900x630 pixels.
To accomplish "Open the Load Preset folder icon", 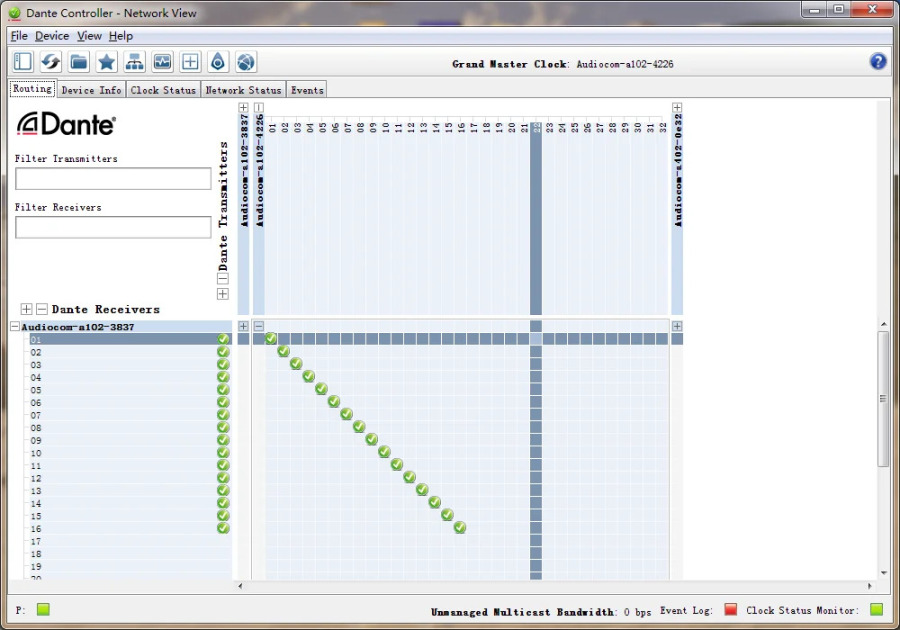I will click(79, 61).
